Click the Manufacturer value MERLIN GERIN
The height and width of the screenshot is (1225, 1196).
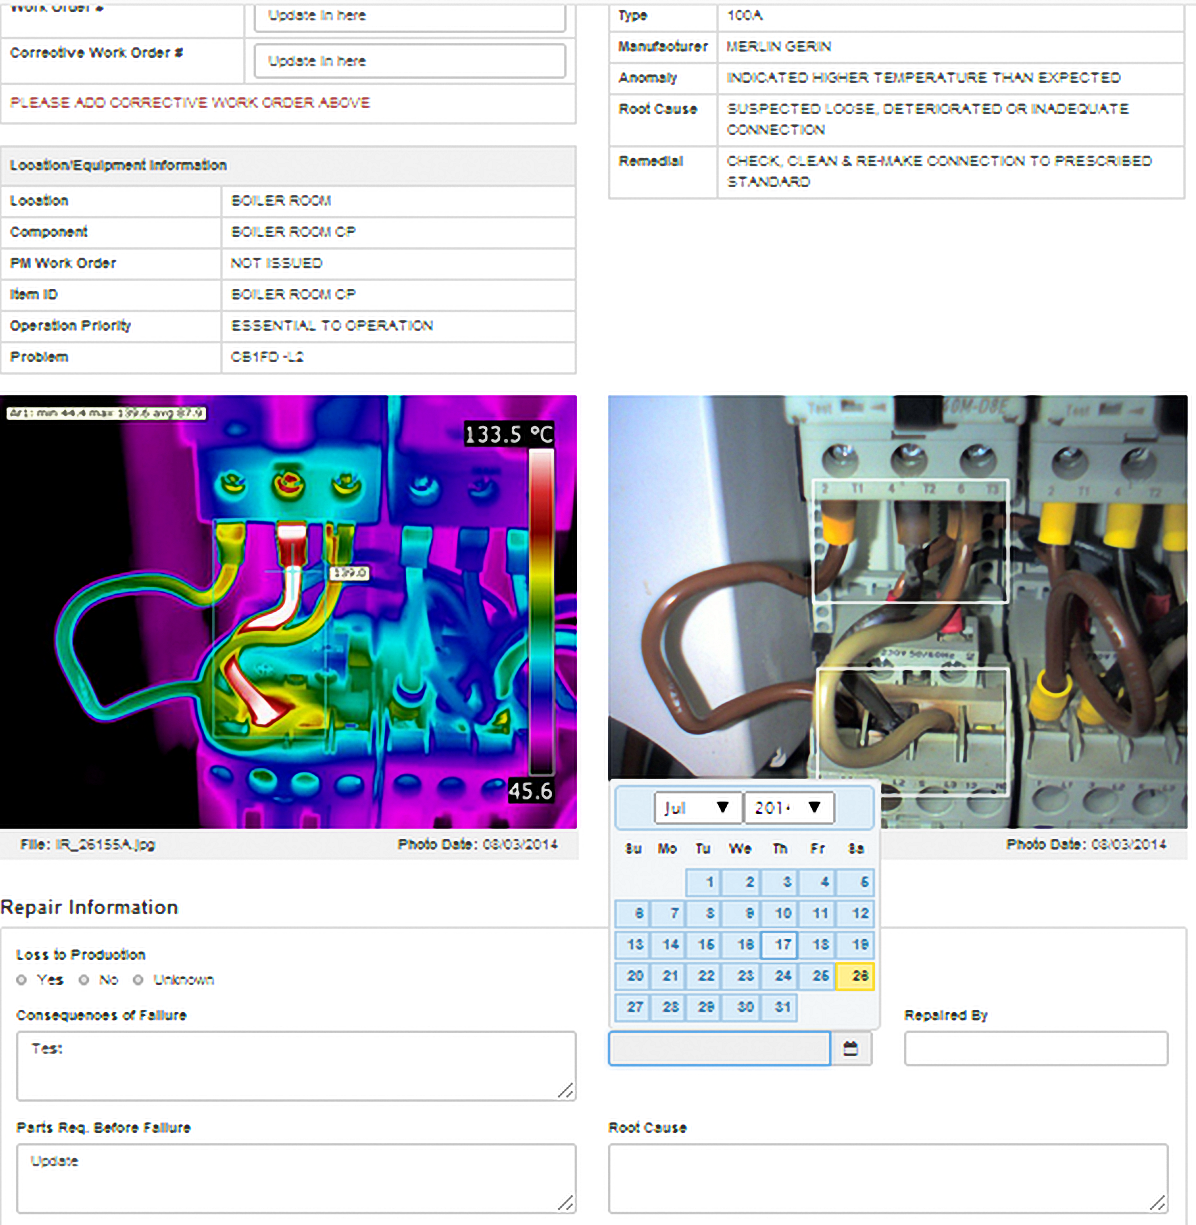[779, 46]
